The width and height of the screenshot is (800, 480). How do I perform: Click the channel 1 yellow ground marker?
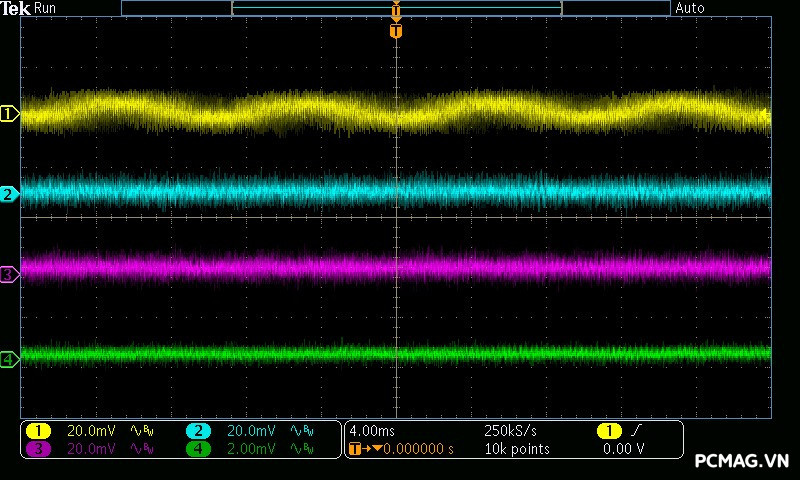click(9, 114)
